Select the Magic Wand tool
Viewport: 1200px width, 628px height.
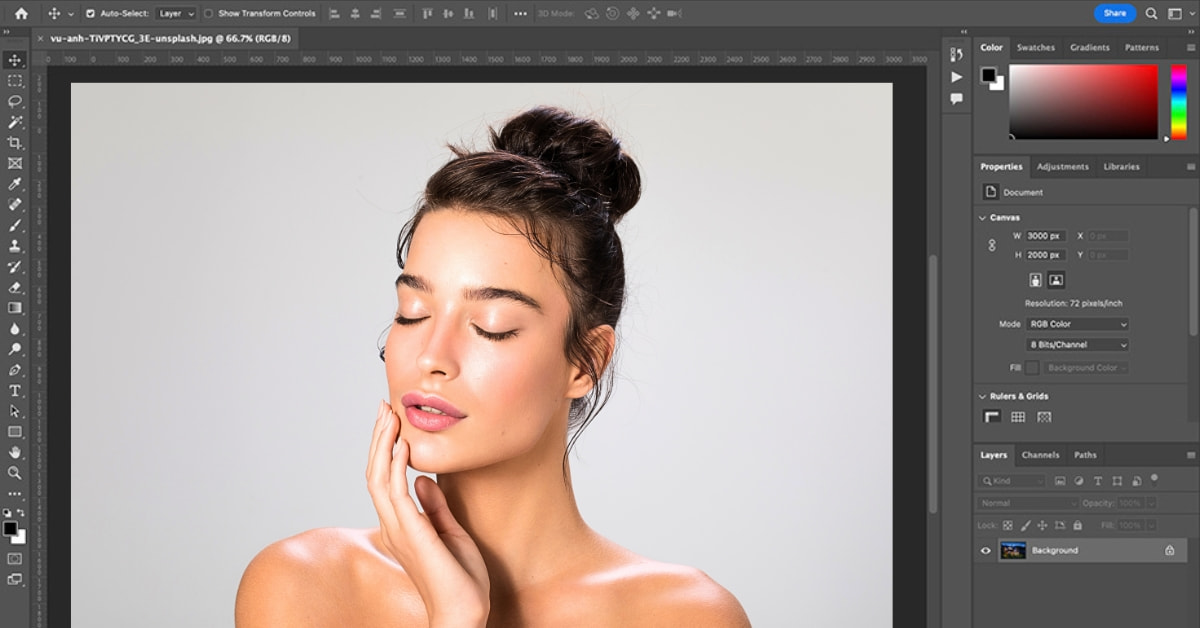point(15,122)
